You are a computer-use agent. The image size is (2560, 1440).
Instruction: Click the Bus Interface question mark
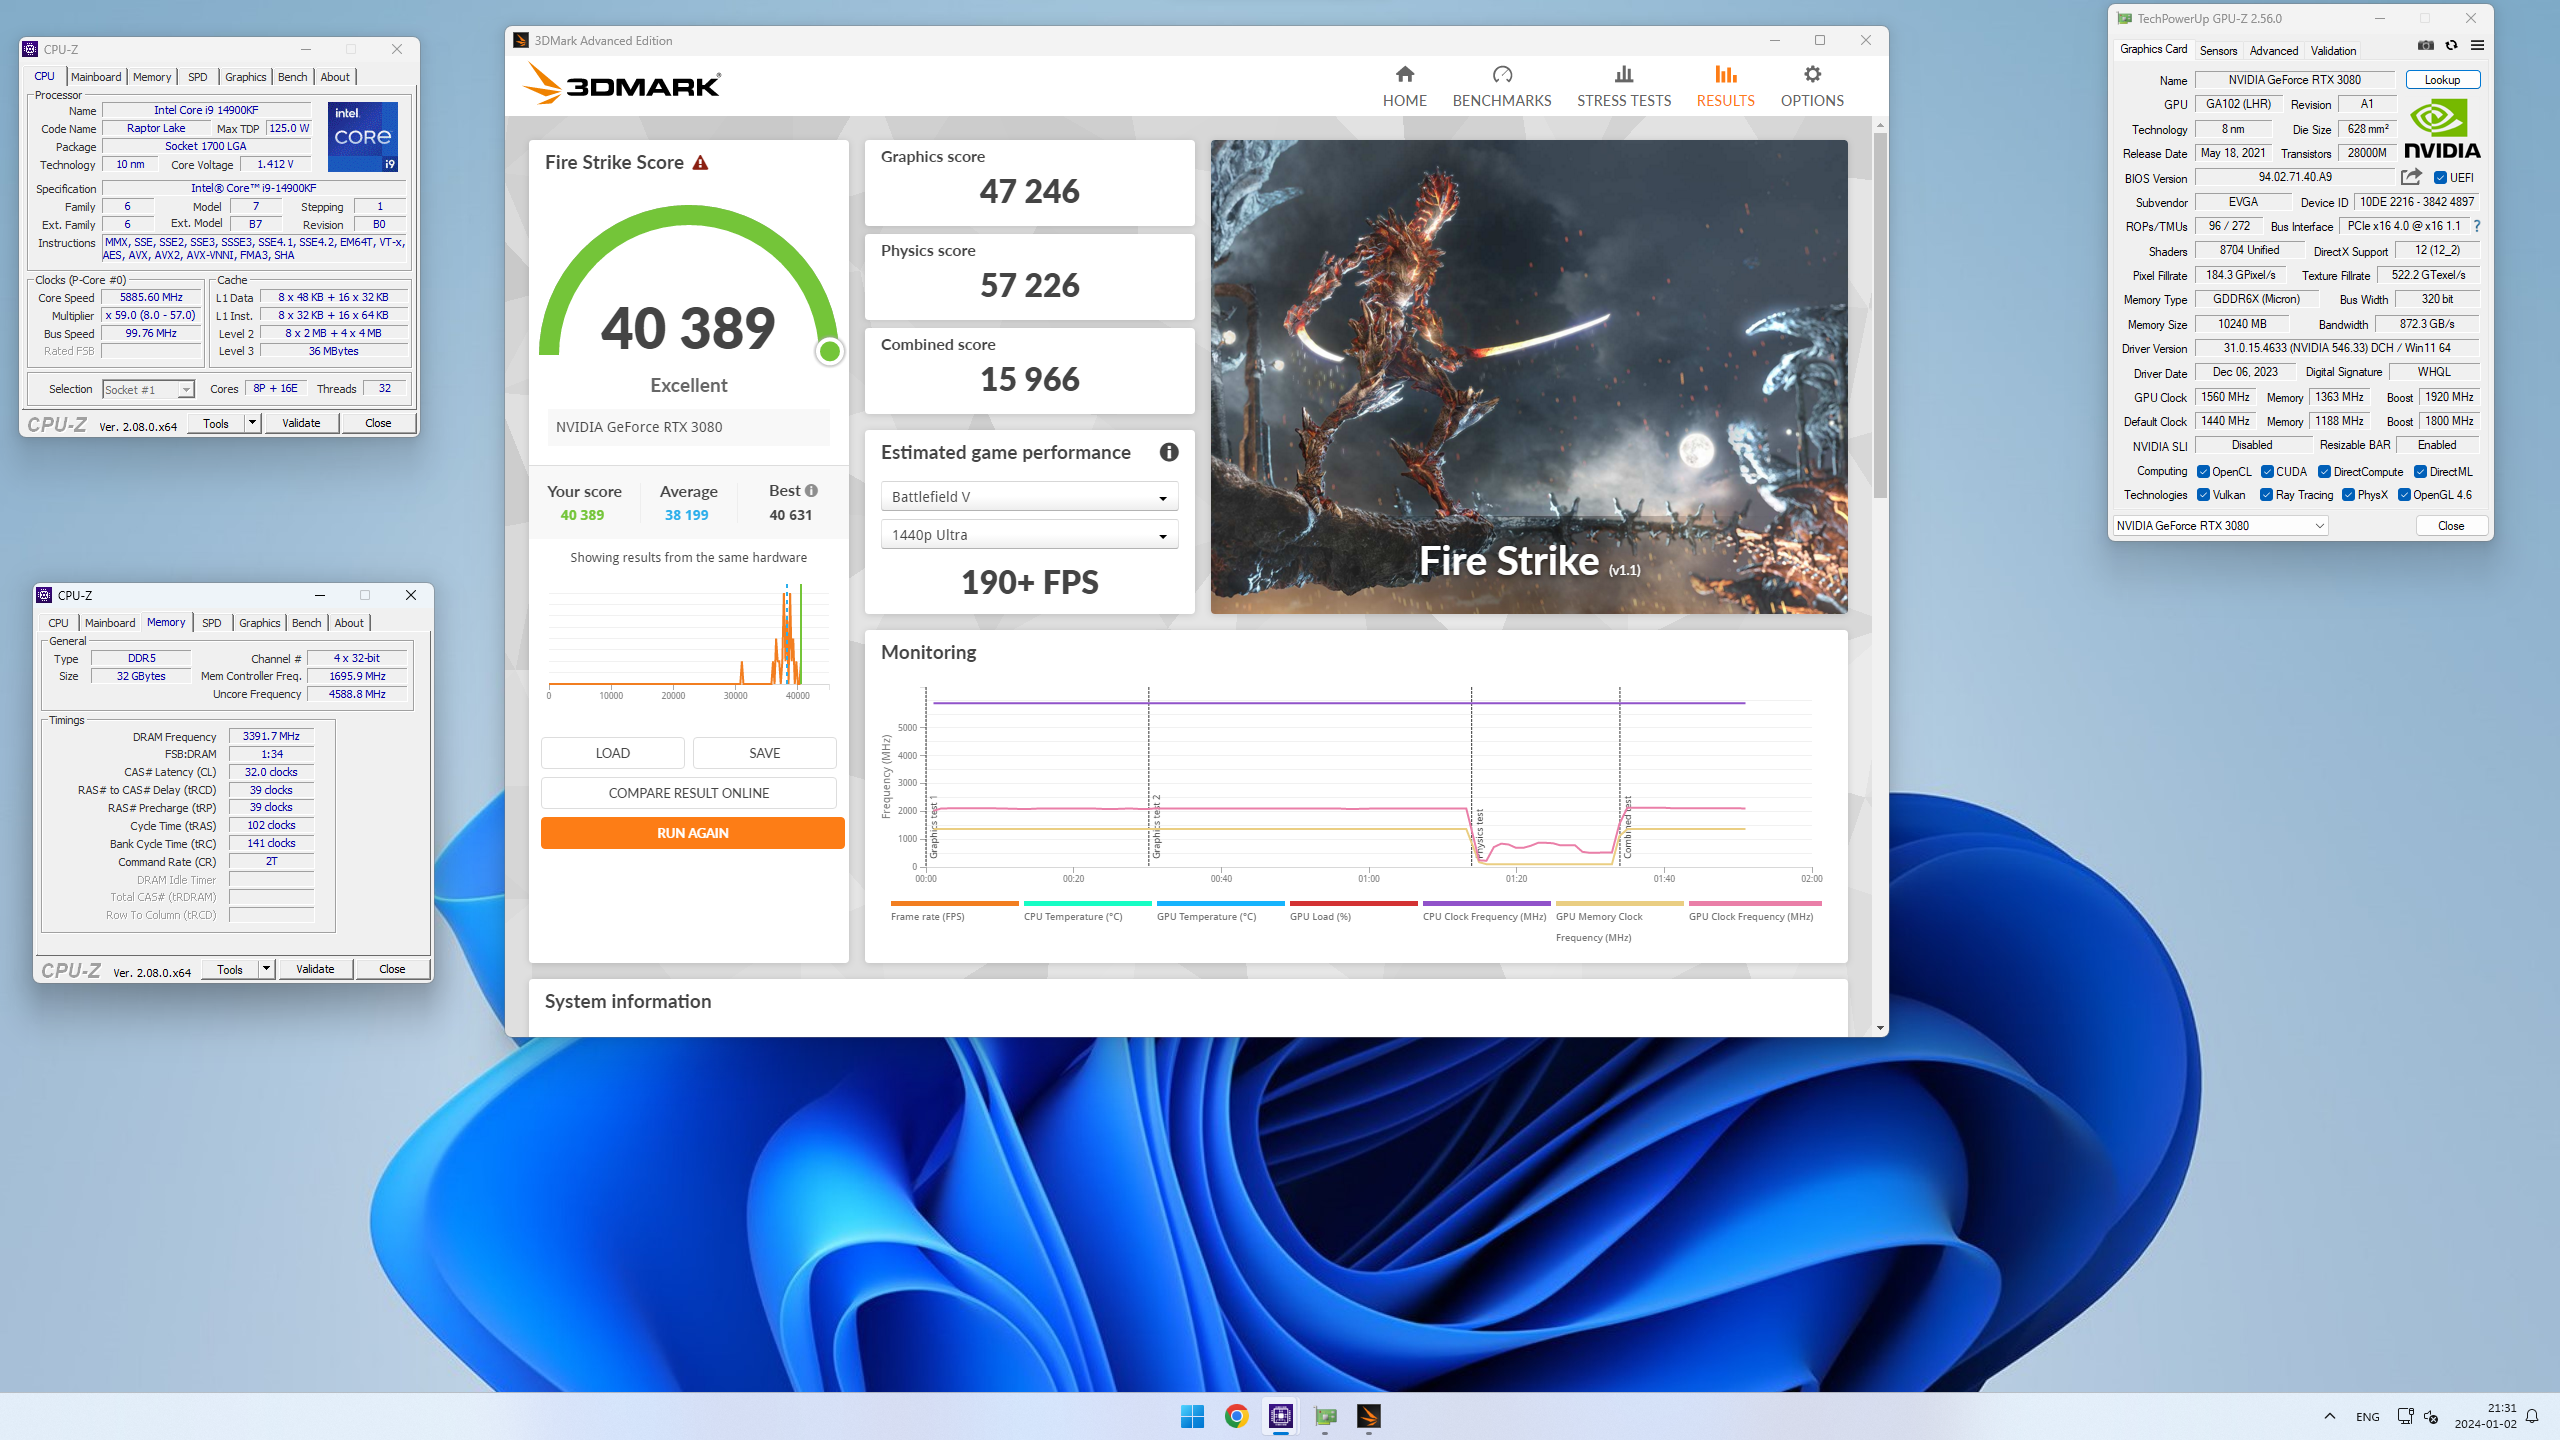point(2477,226)
